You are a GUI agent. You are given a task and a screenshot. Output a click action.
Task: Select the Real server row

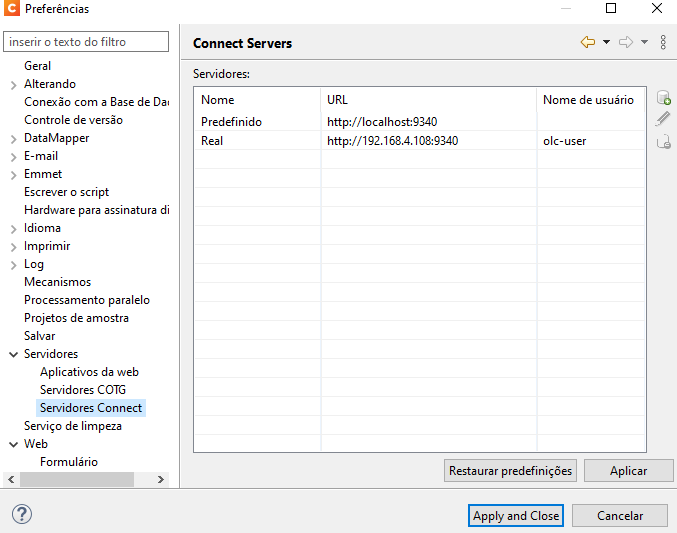click(x=420, y=141)
